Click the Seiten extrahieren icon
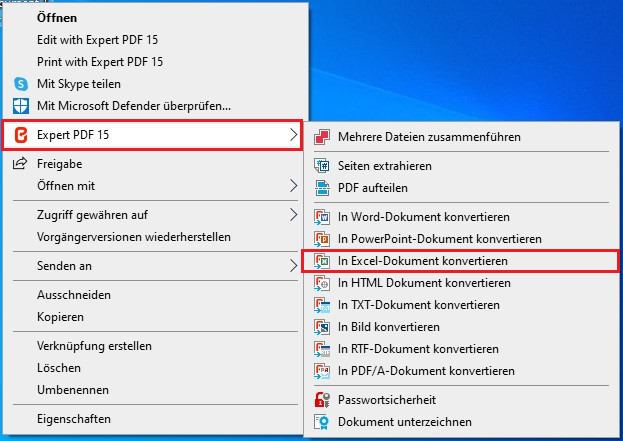 pos(322,166)
